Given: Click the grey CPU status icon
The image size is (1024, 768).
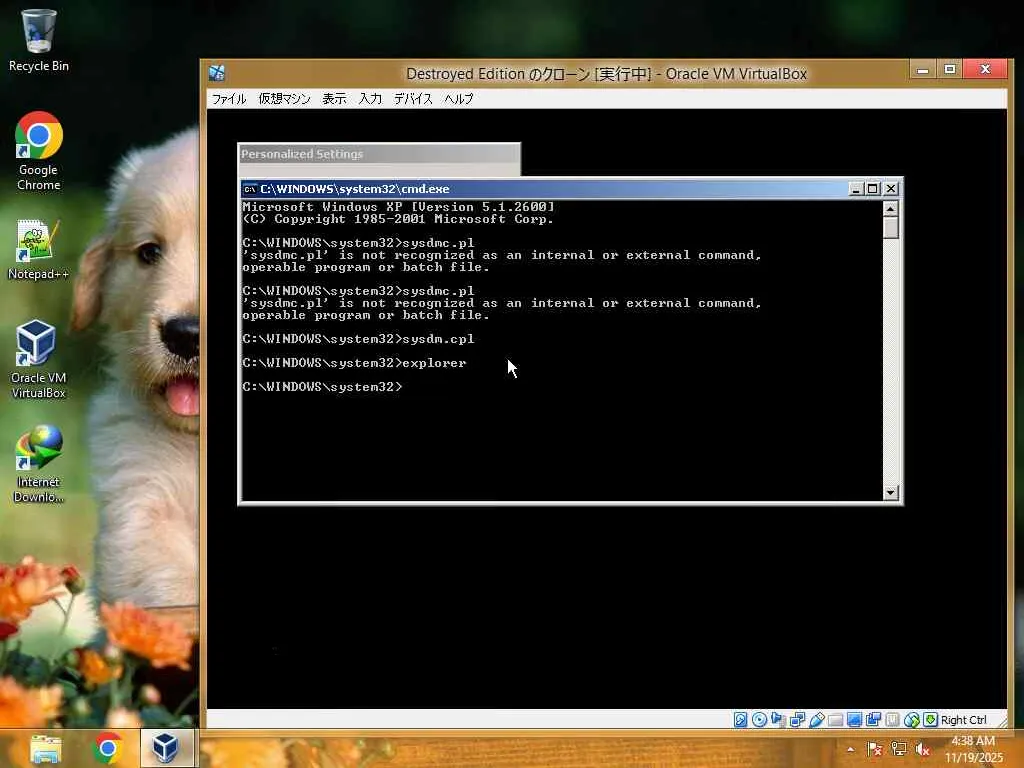Looking at the screenshot, I should [892, 720].
